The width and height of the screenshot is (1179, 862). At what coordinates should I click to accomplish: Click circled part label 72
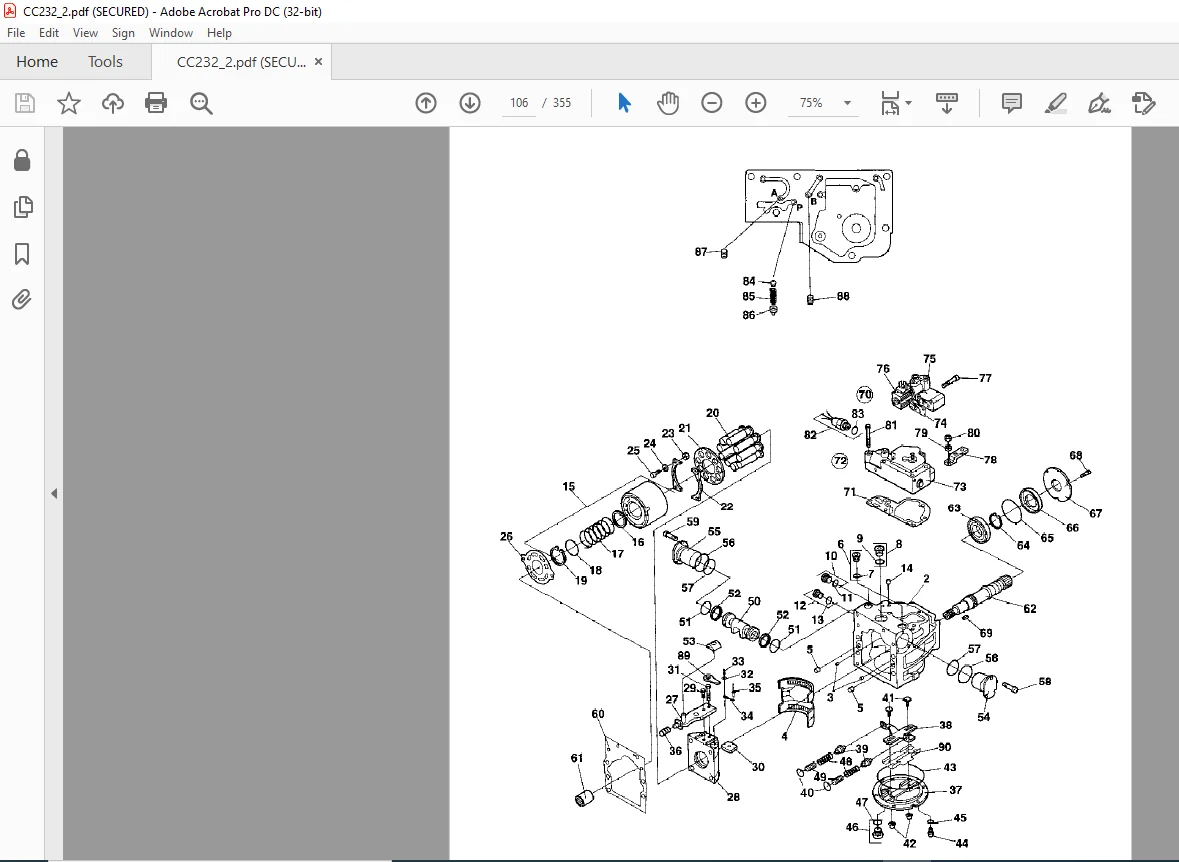(840, 460)
